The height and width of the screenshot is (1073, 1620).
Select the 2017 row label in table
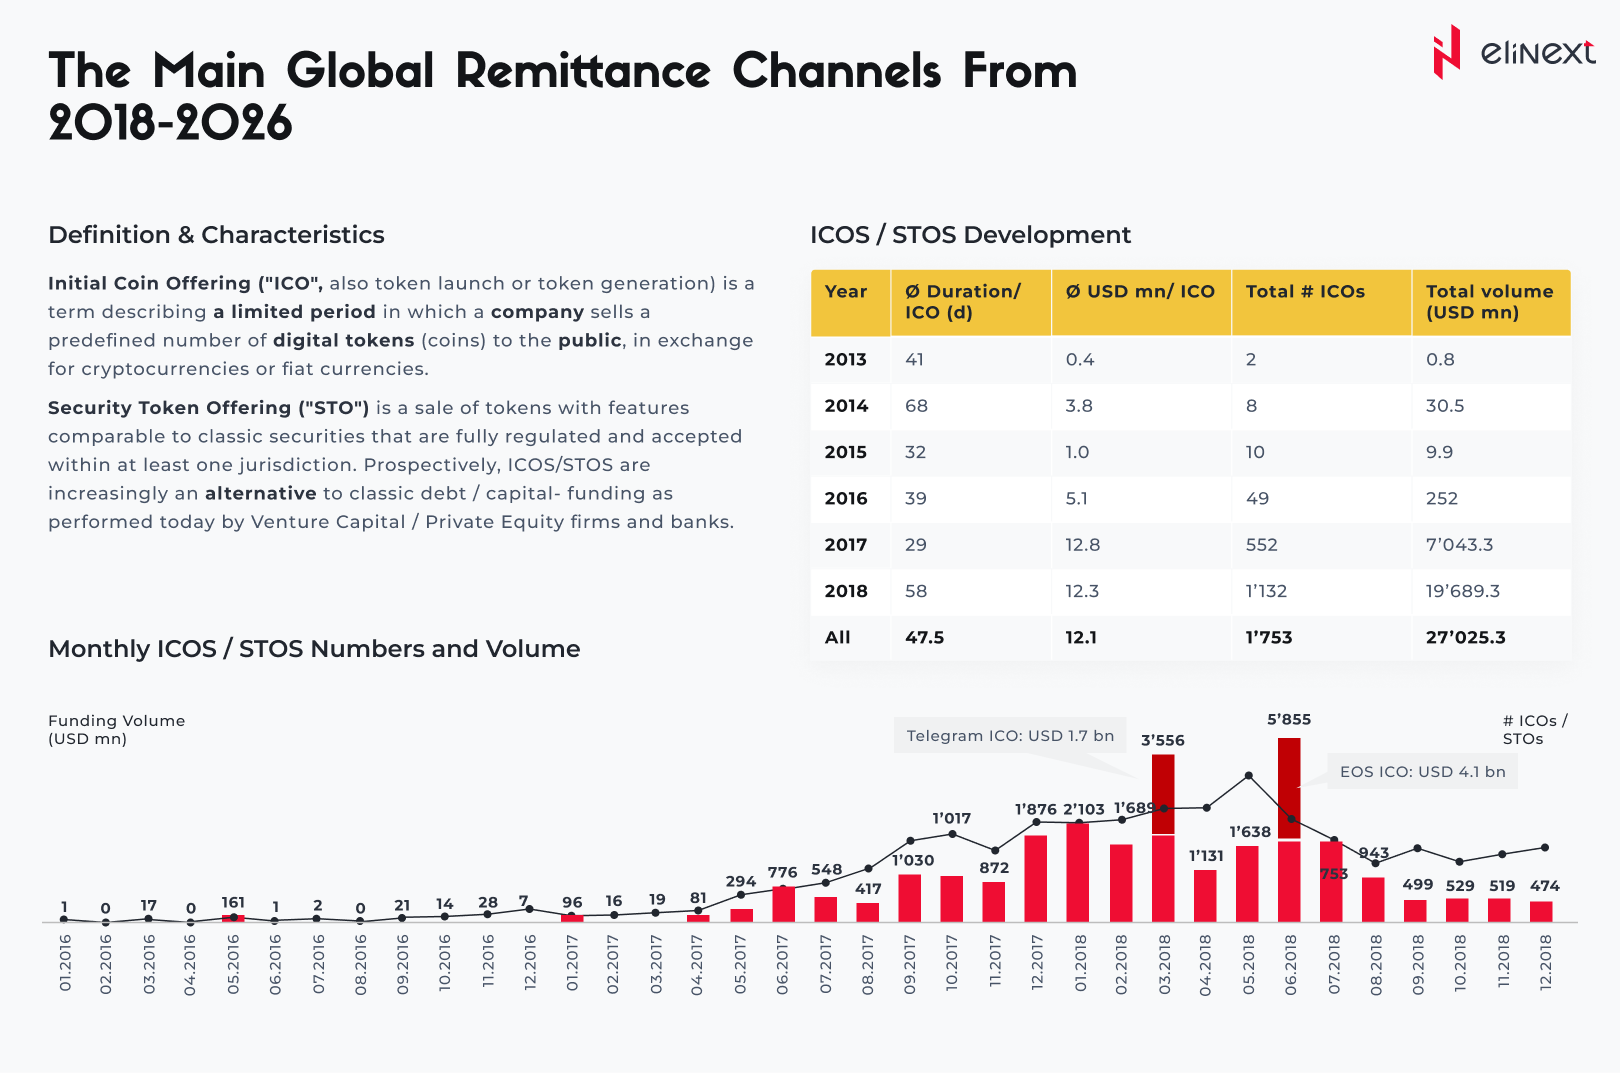846,545
